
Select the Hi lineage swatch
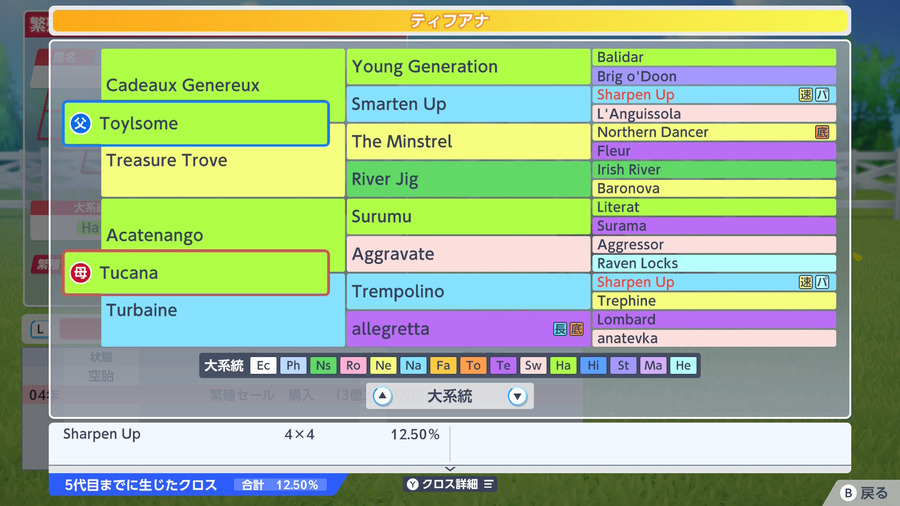point(593,365)
